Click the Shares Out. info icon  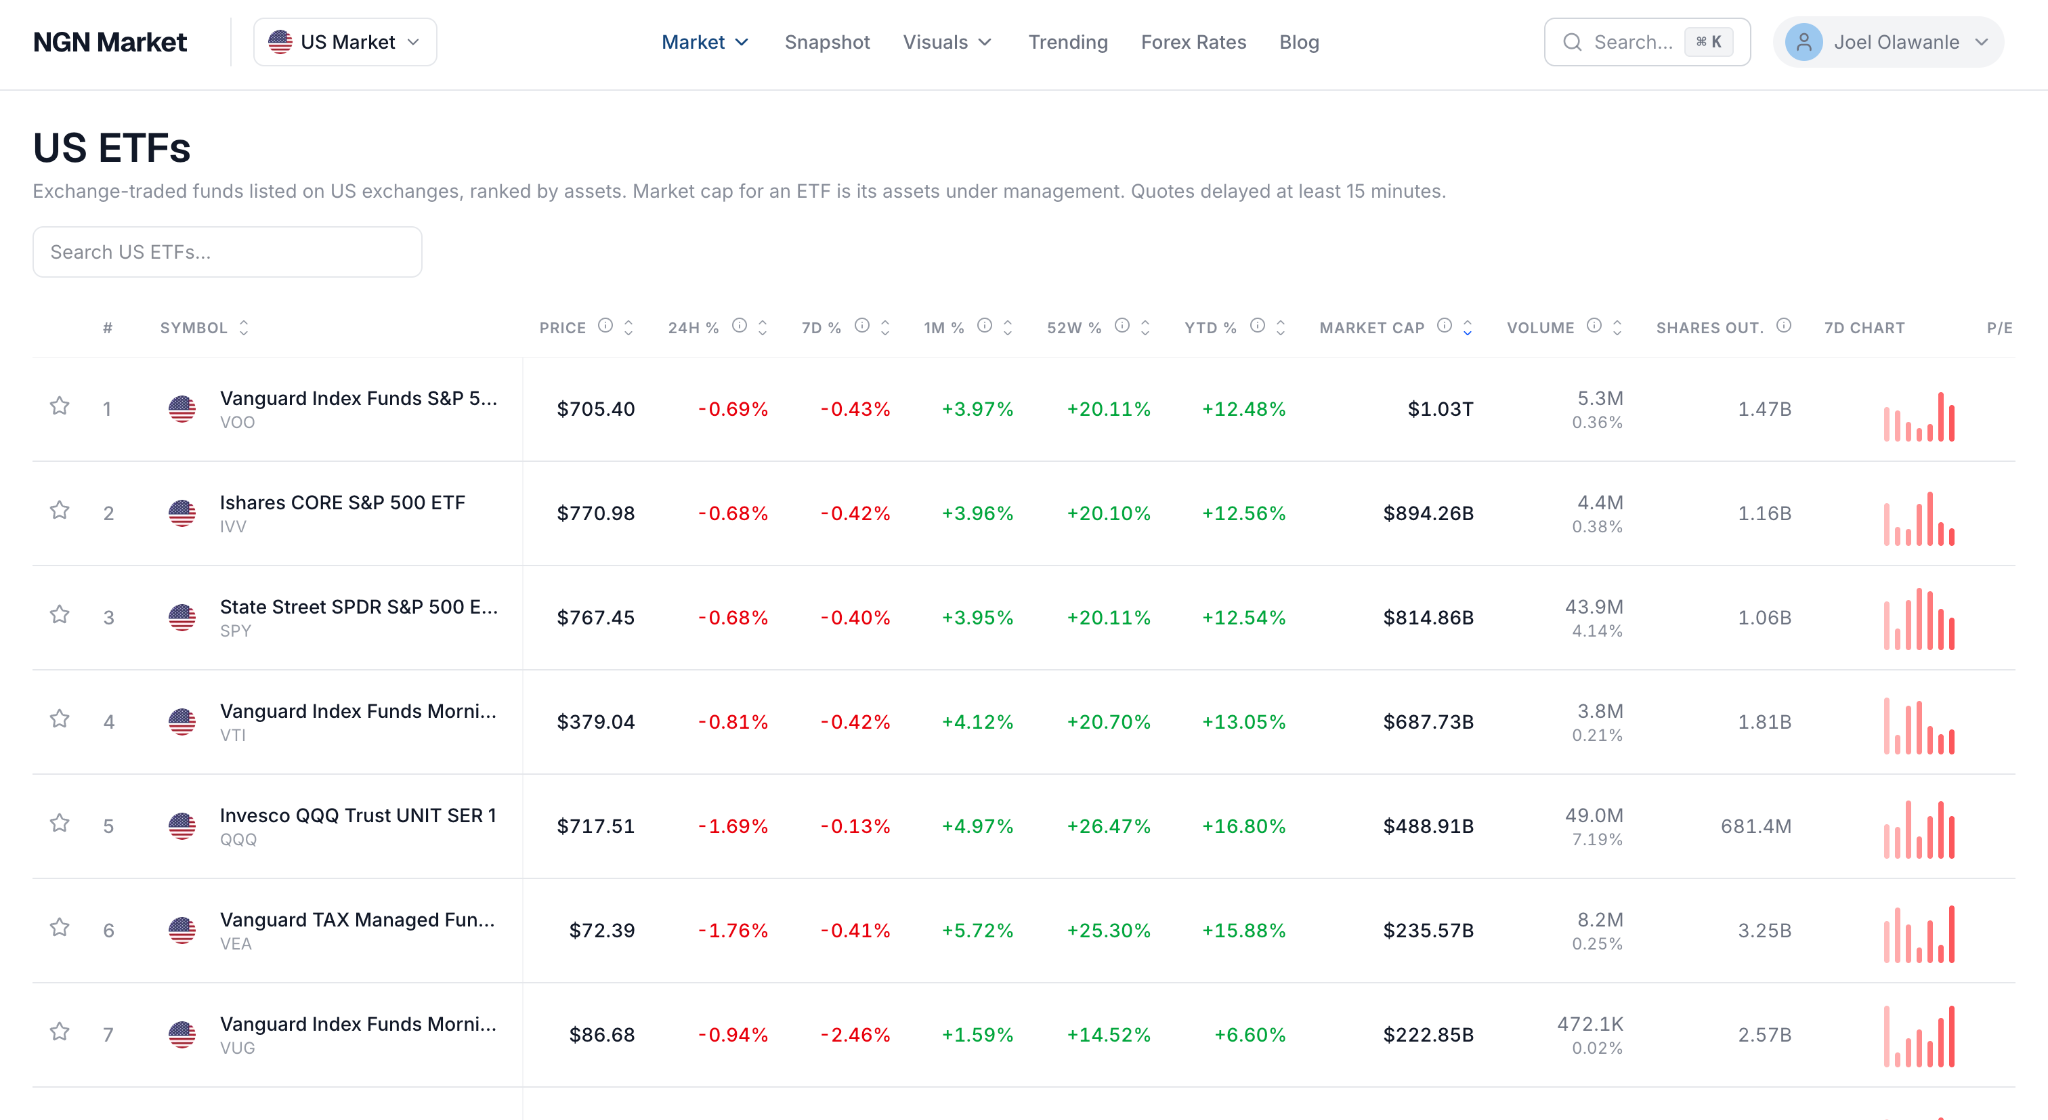click(x=1784, y=326)
